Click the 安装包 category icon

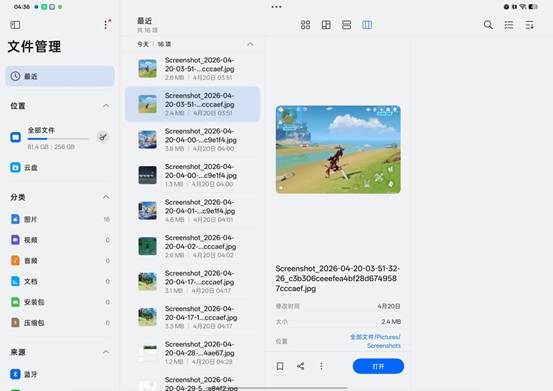[x=15, y=302]
